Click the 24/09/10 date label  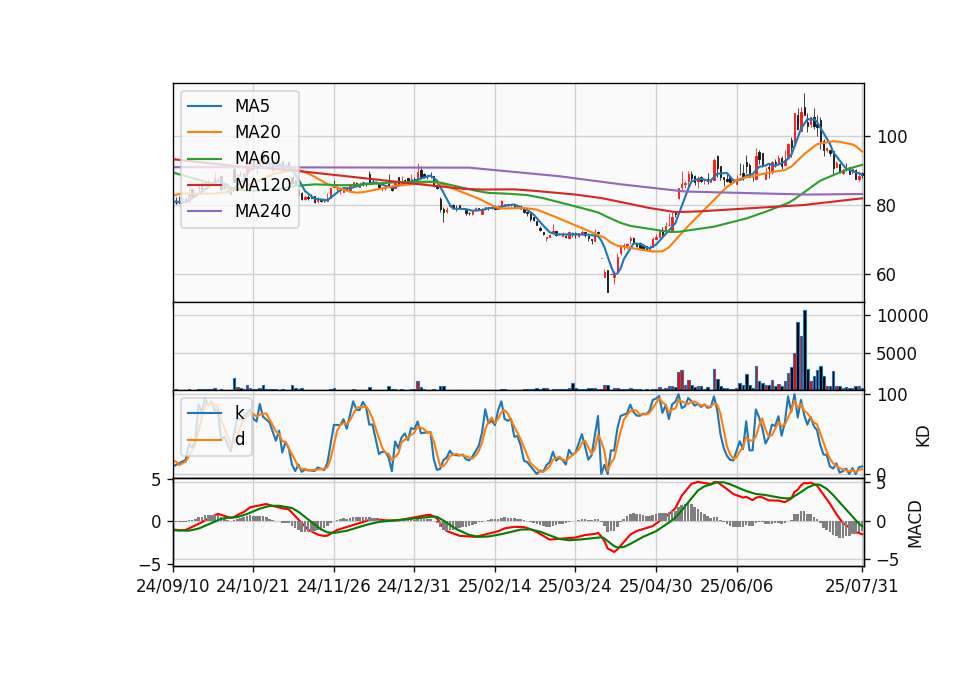click(x=173, y=586)
